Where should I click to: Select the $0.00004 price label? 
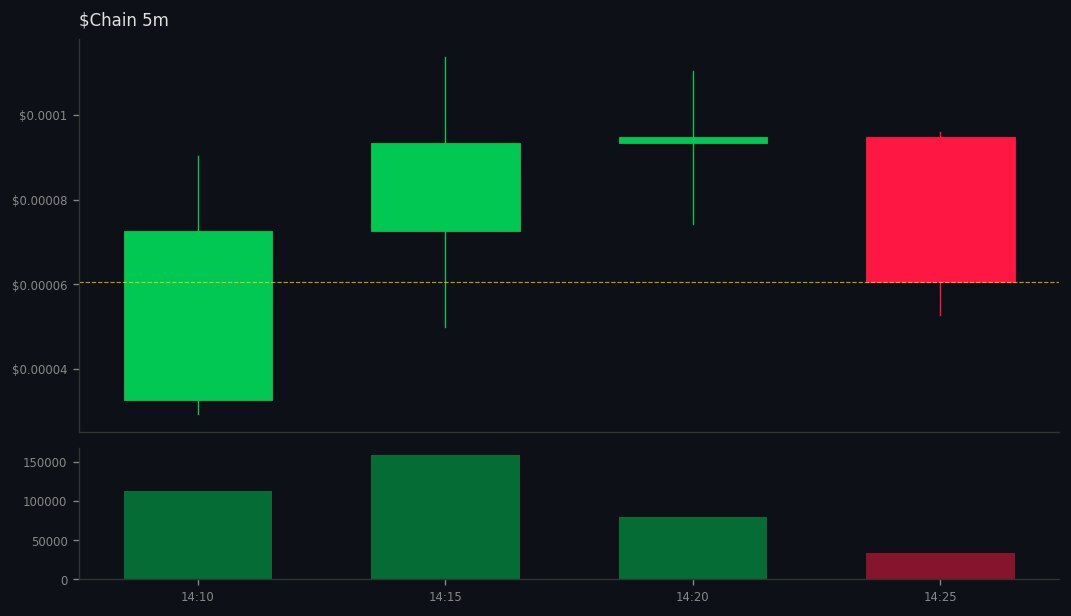pos(37,369)
